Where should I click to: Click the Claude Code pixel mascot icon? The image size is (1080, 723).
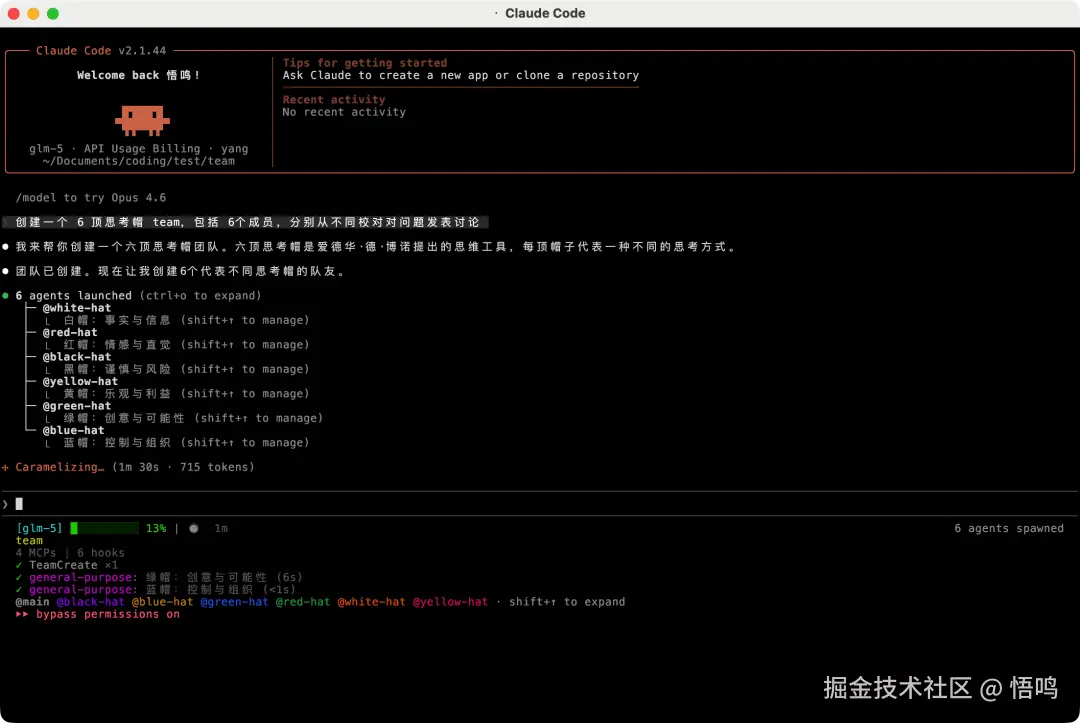click(x=141, y=119)
